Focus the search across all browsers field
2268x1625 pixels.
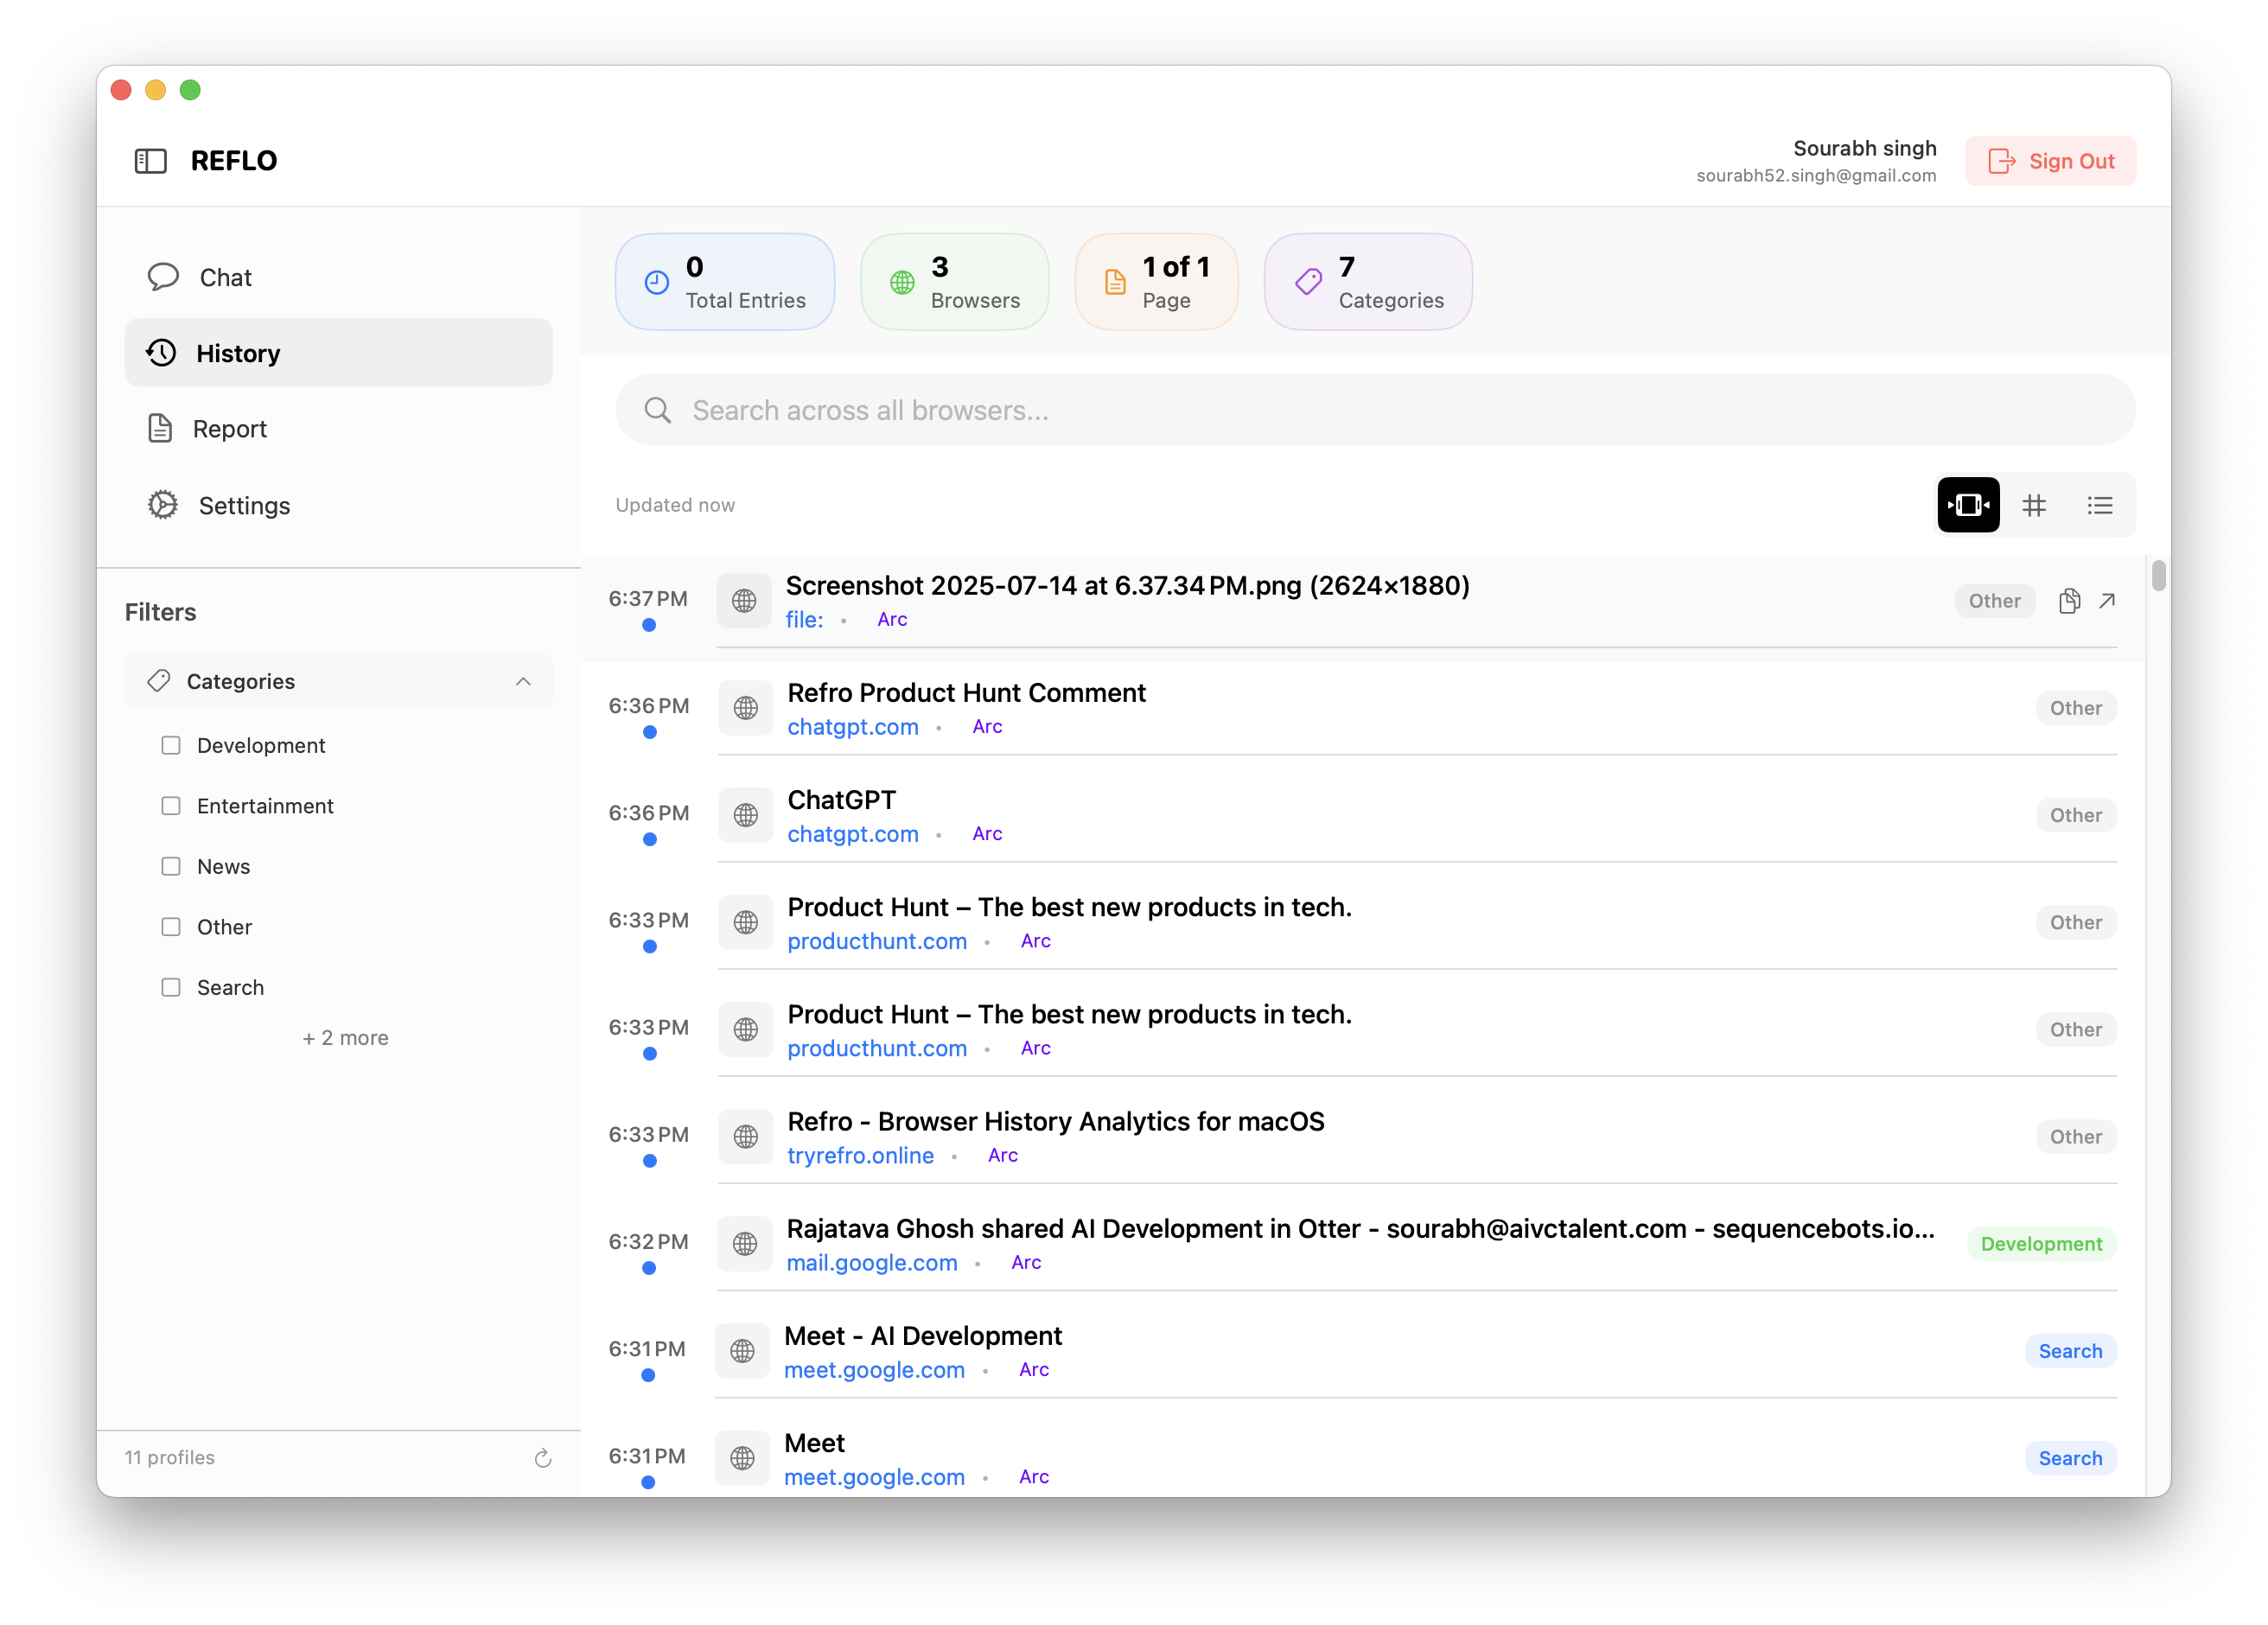pos(1375,410)
